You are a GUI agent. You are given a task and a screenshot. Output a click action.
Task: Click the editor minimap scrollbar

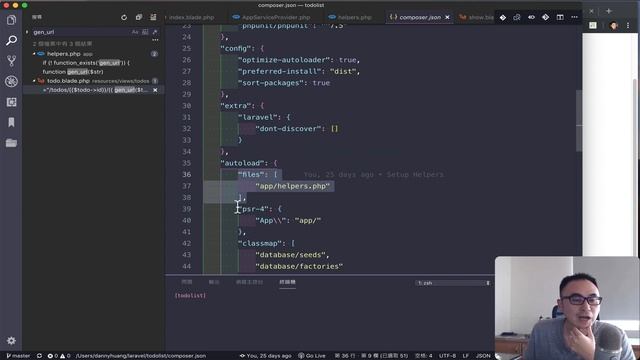(579, 120)
